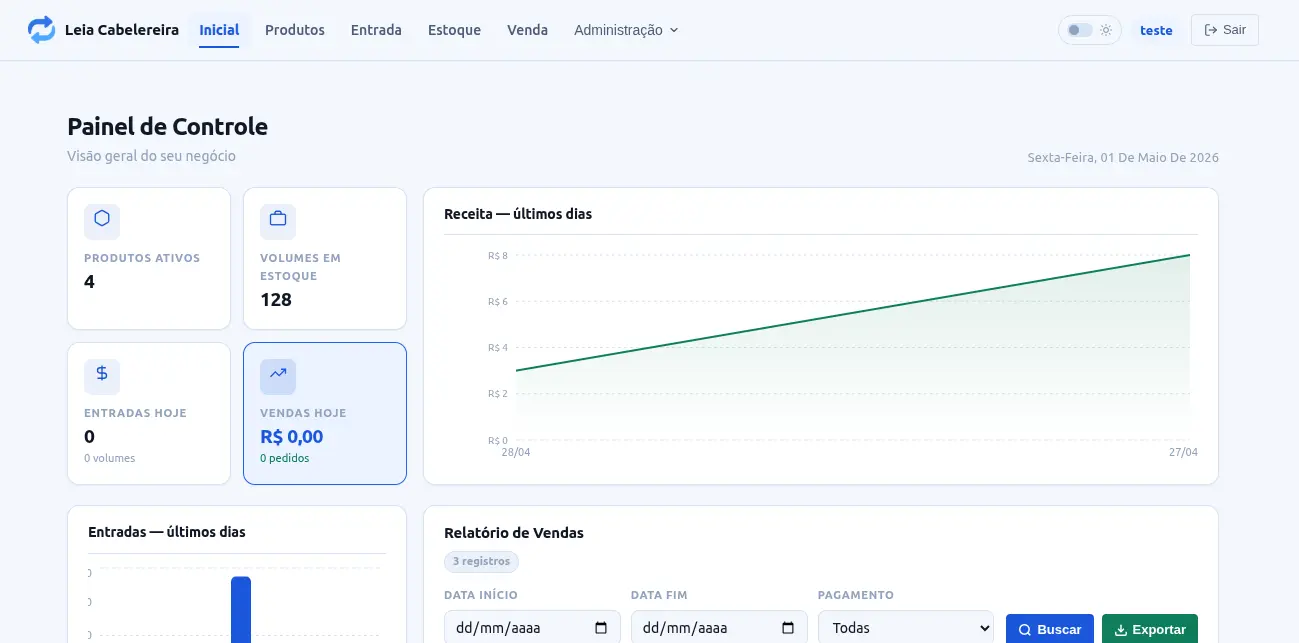
Task: Open the Venda page
Action: coord(527,30)
